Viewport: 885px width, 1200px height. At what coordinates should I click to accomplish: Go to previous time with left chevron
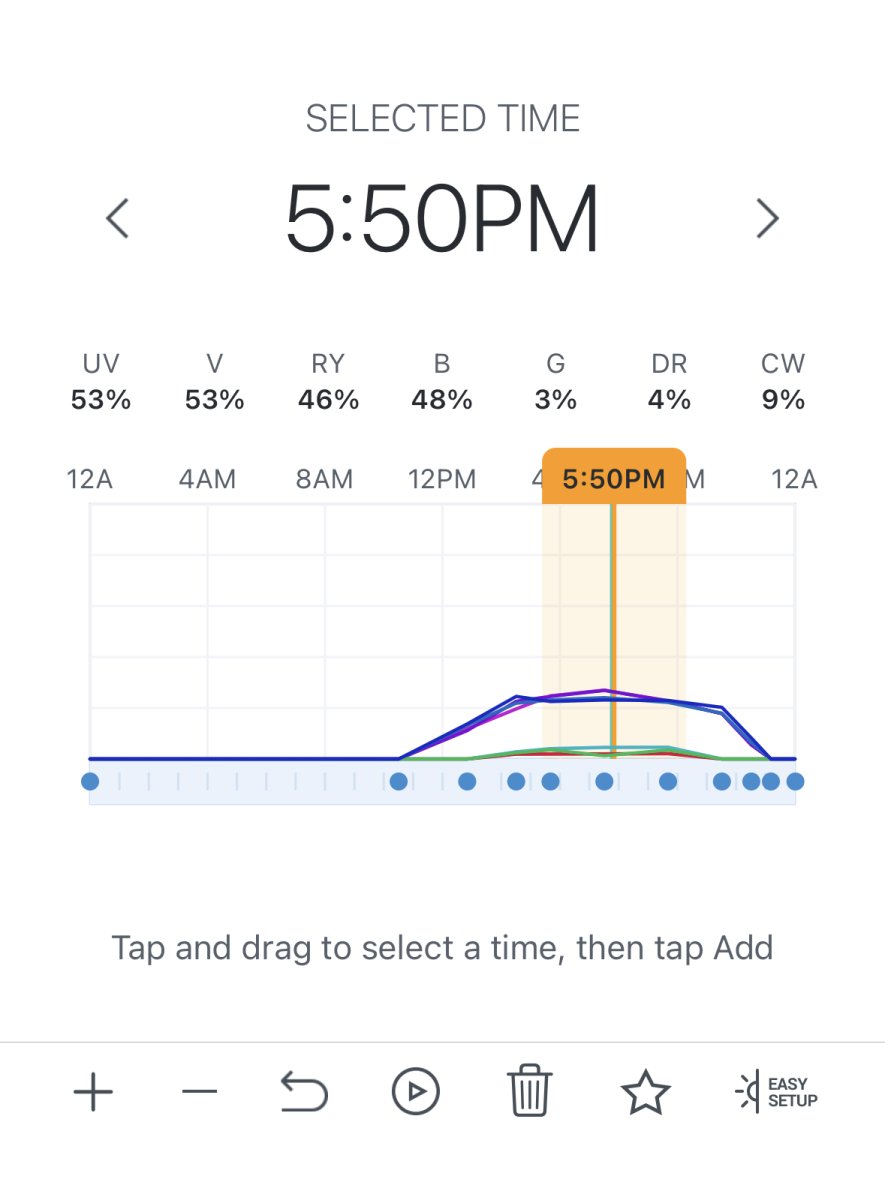click(118, 217)
